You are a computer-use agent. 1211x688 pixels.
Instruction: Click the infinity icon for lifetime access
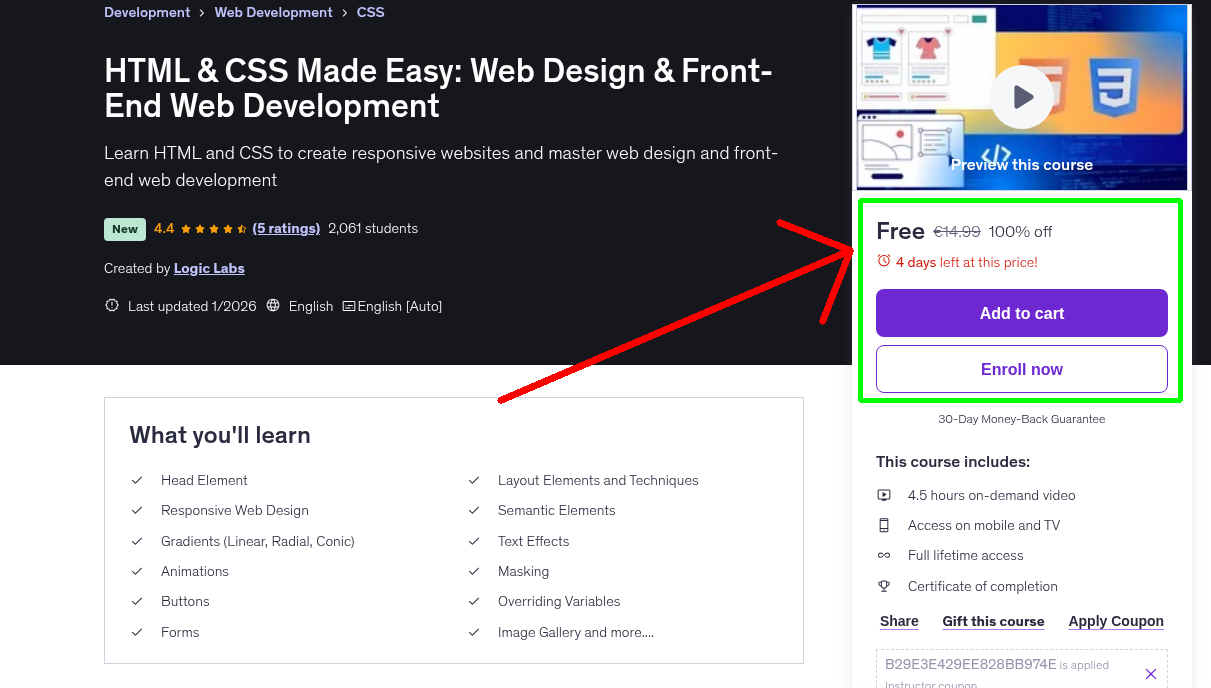[x=884, y=555]
